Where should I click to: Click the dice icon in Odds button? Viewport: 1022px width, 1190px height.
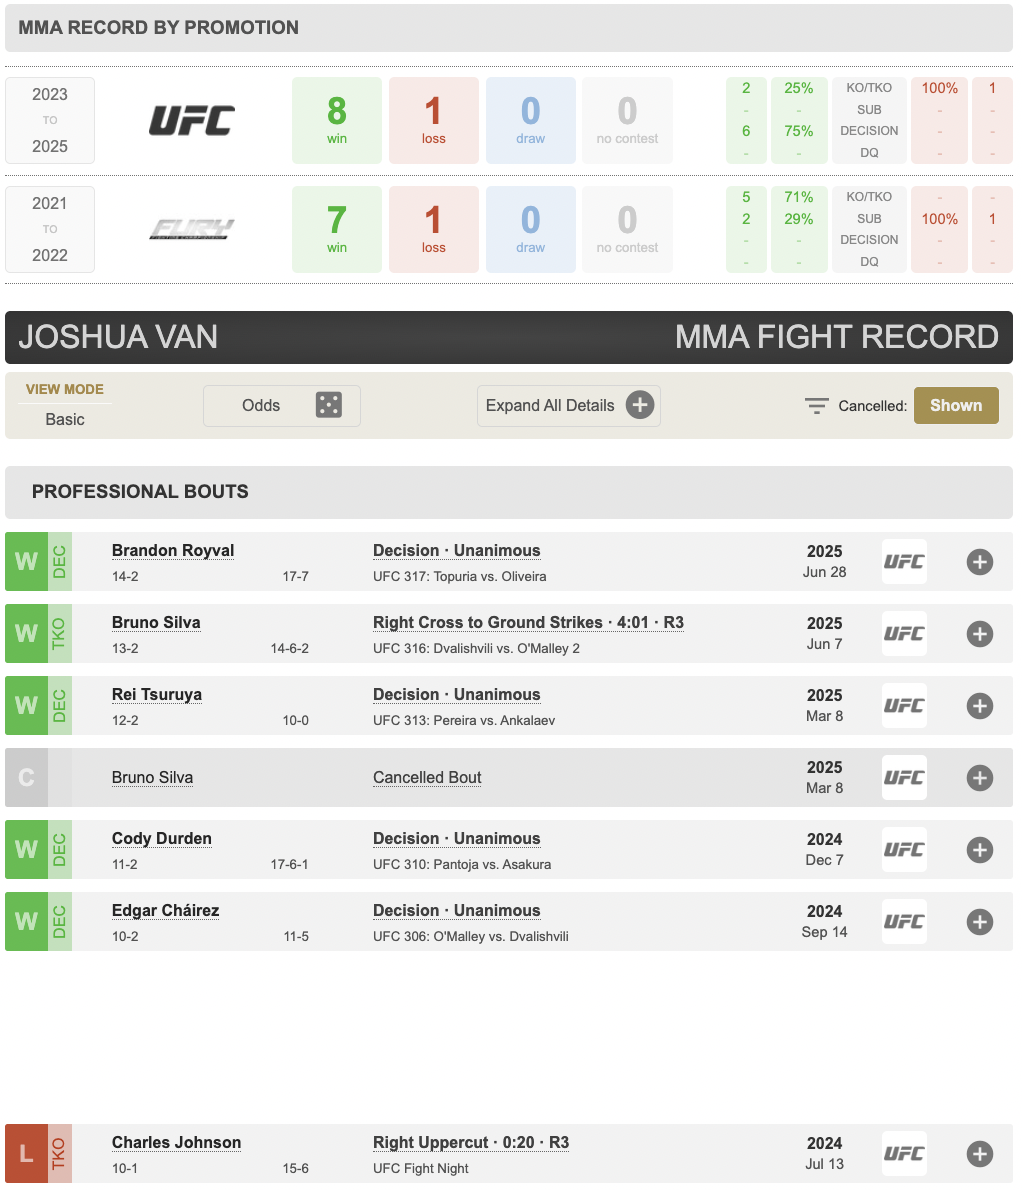point(329,405)
